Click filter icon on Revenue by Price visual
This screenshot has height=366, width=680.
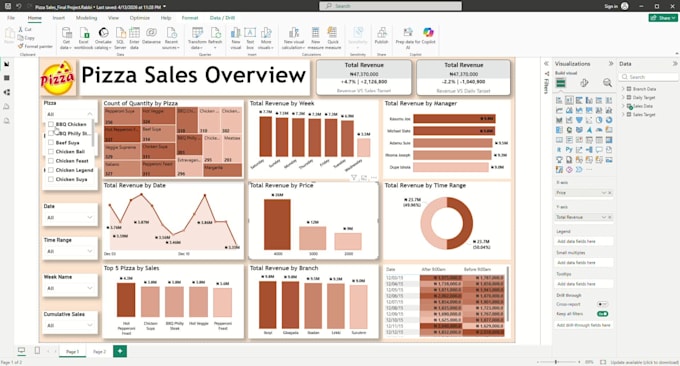point(354,178)
